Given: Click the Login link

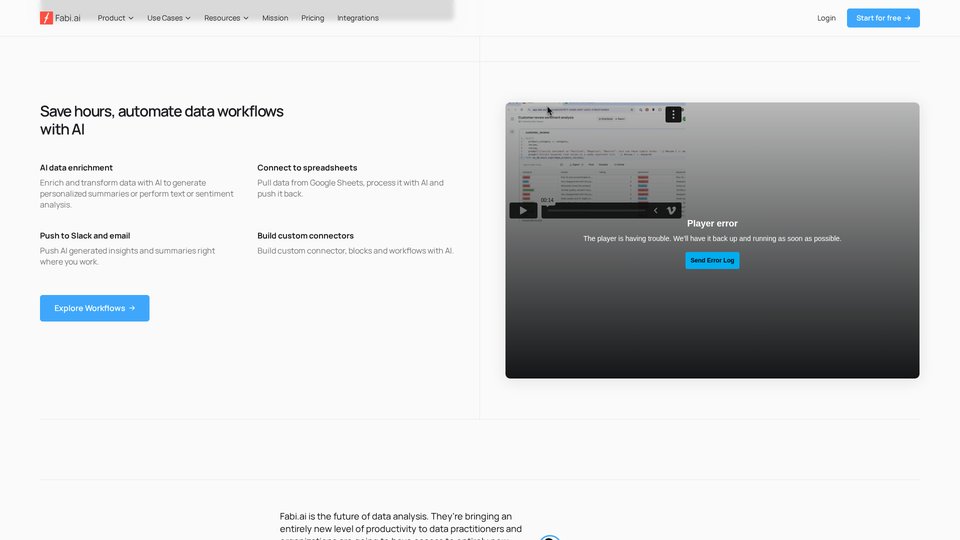Looking at the screenshot, I should pos(826,18).
